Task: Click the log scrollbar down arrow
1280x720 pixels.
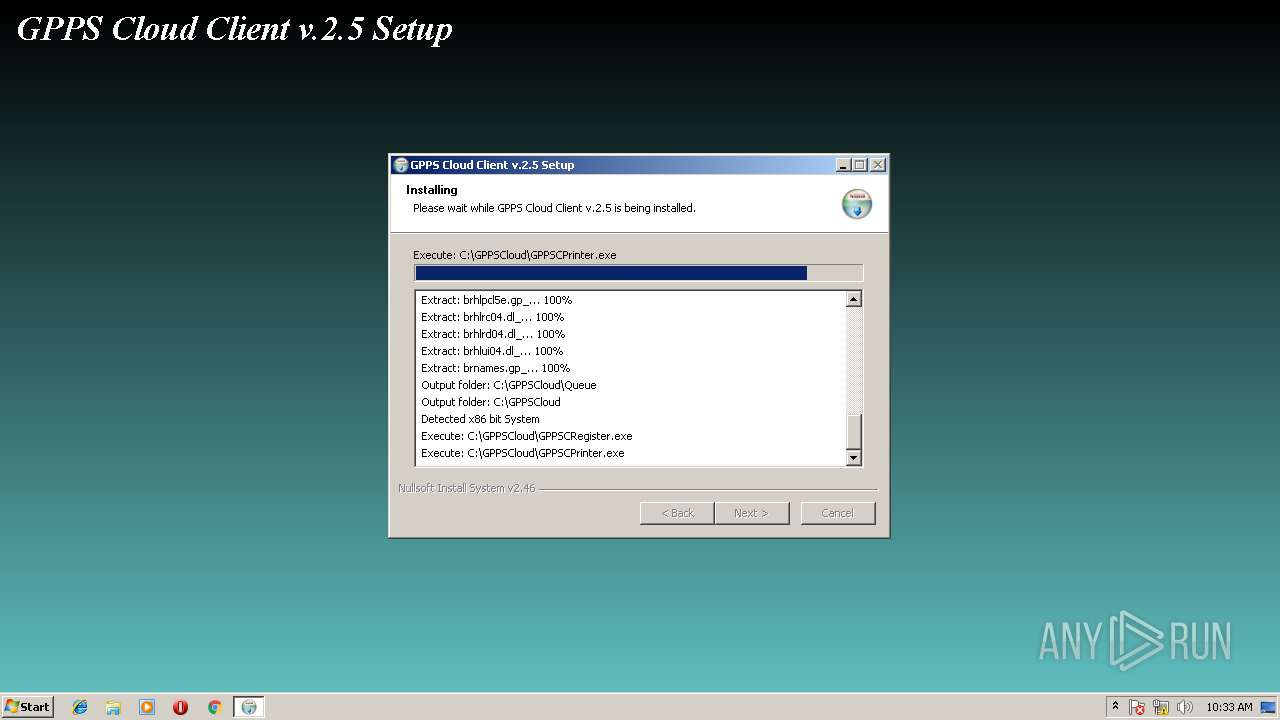Action: 853,458
